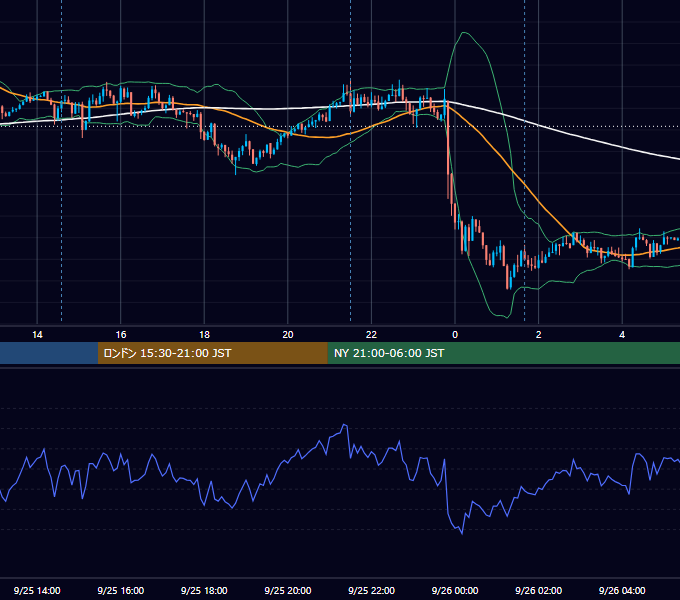The width and height of the screenshot is (680, 600).
Task: Click the 20 hour label on price chart axis
Action: pyautogui.click(x=288, y=335)
